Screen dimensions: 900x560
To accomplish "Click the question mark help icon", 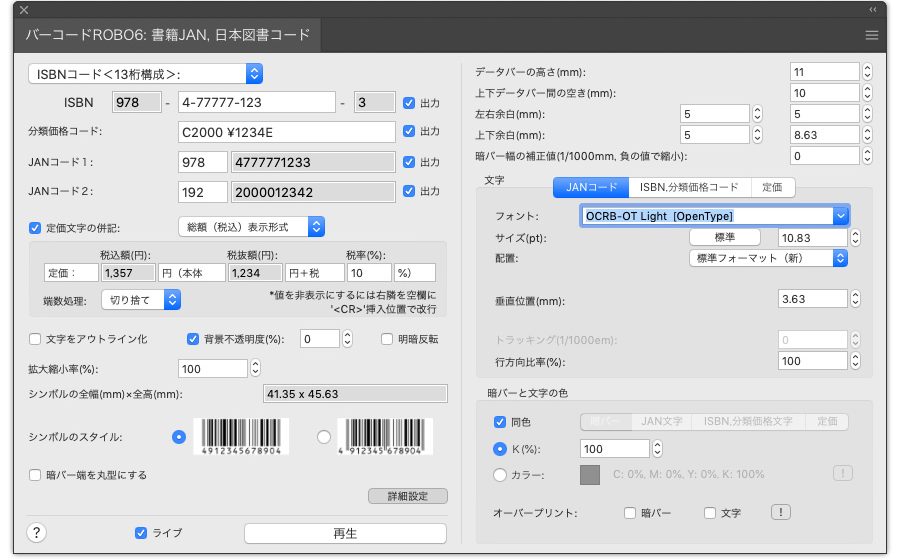I will [38, 533].
